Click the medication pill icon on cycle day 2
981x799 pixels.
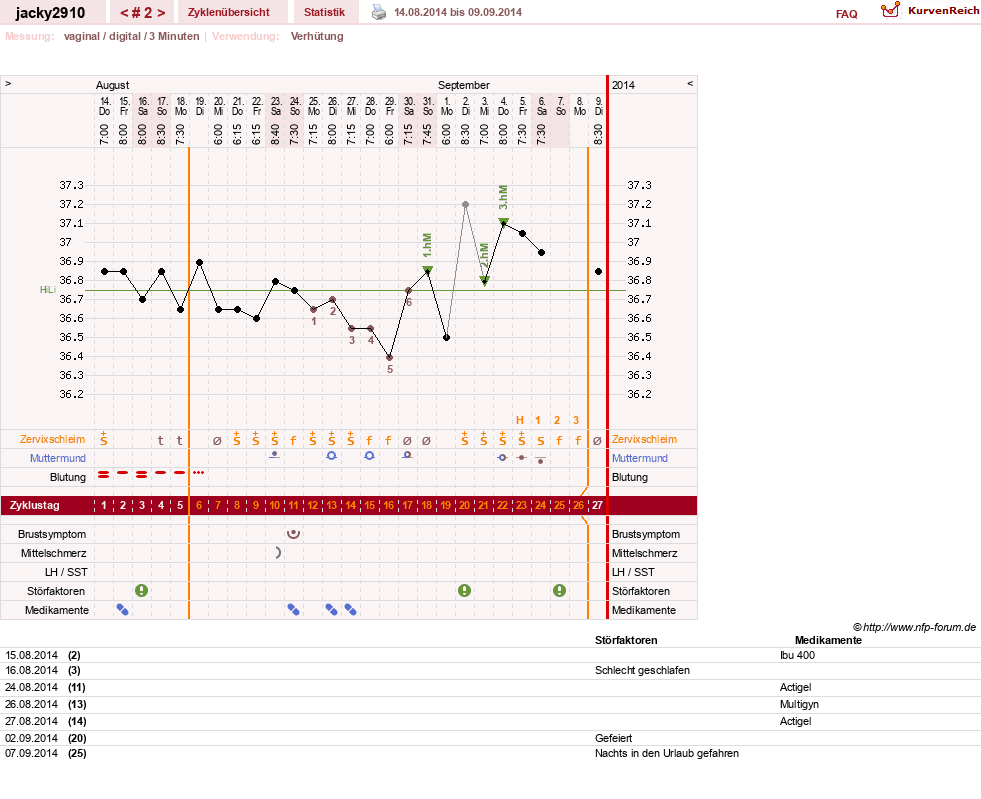[123, 609]
